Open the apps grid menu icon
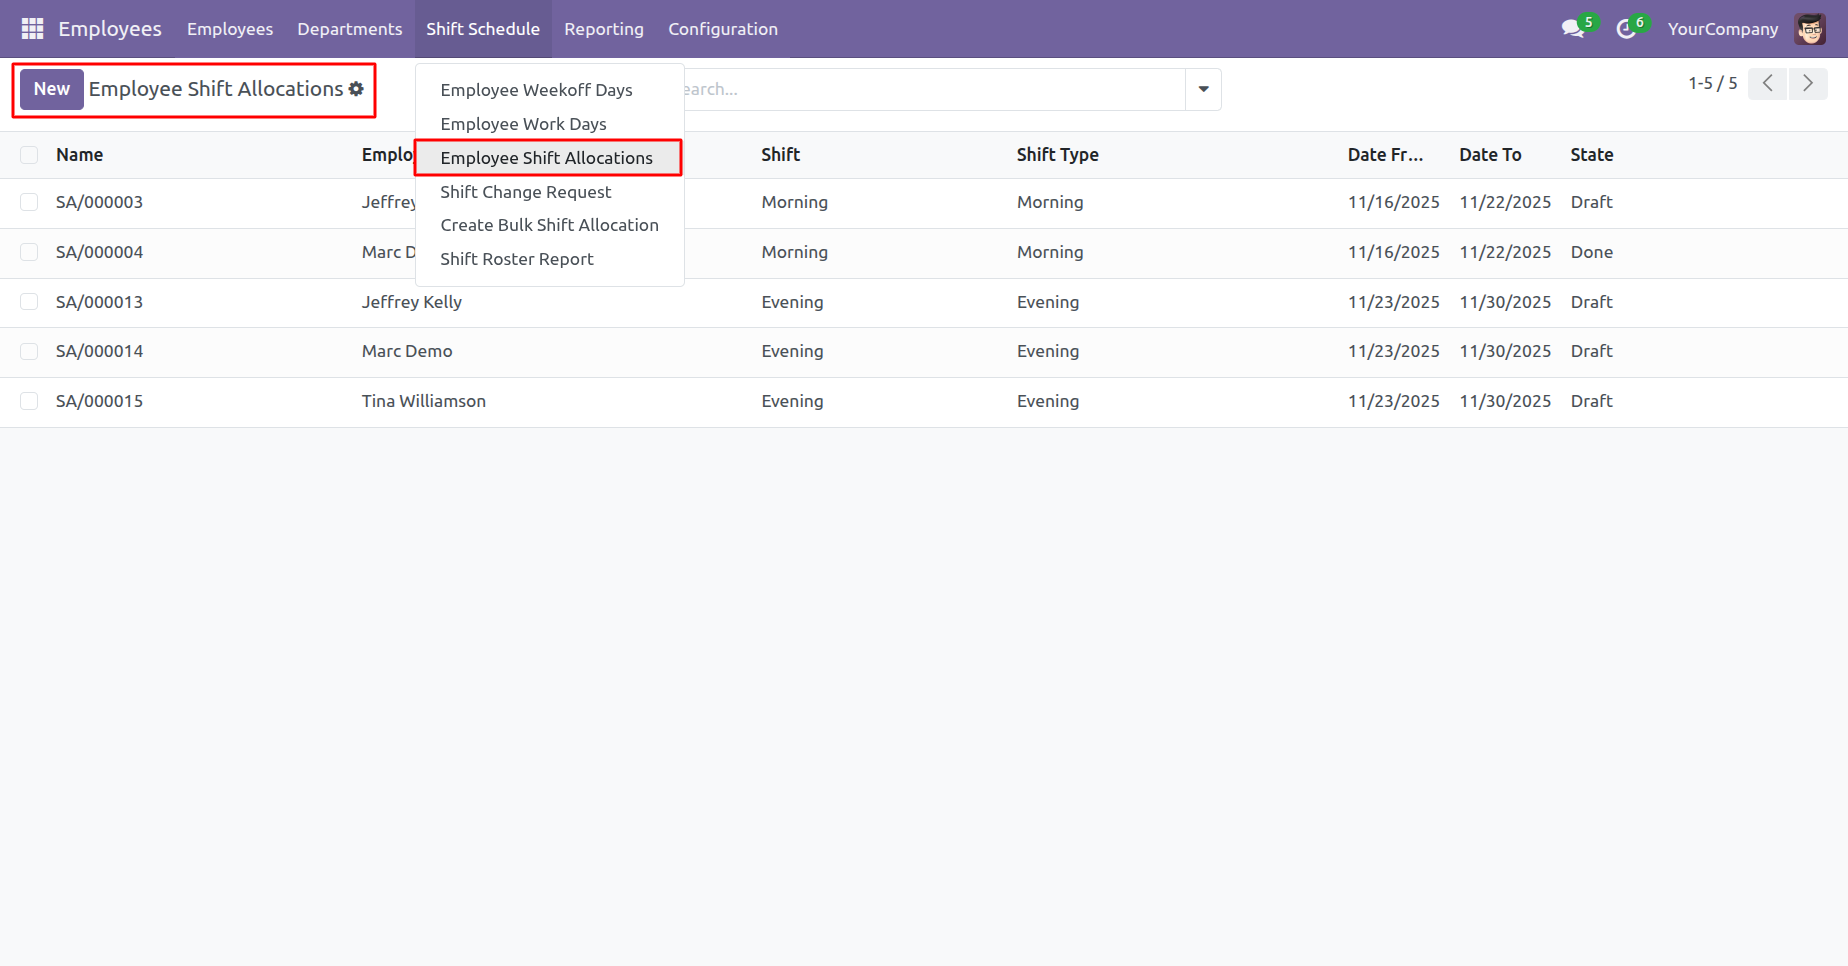 click(32, 29)
